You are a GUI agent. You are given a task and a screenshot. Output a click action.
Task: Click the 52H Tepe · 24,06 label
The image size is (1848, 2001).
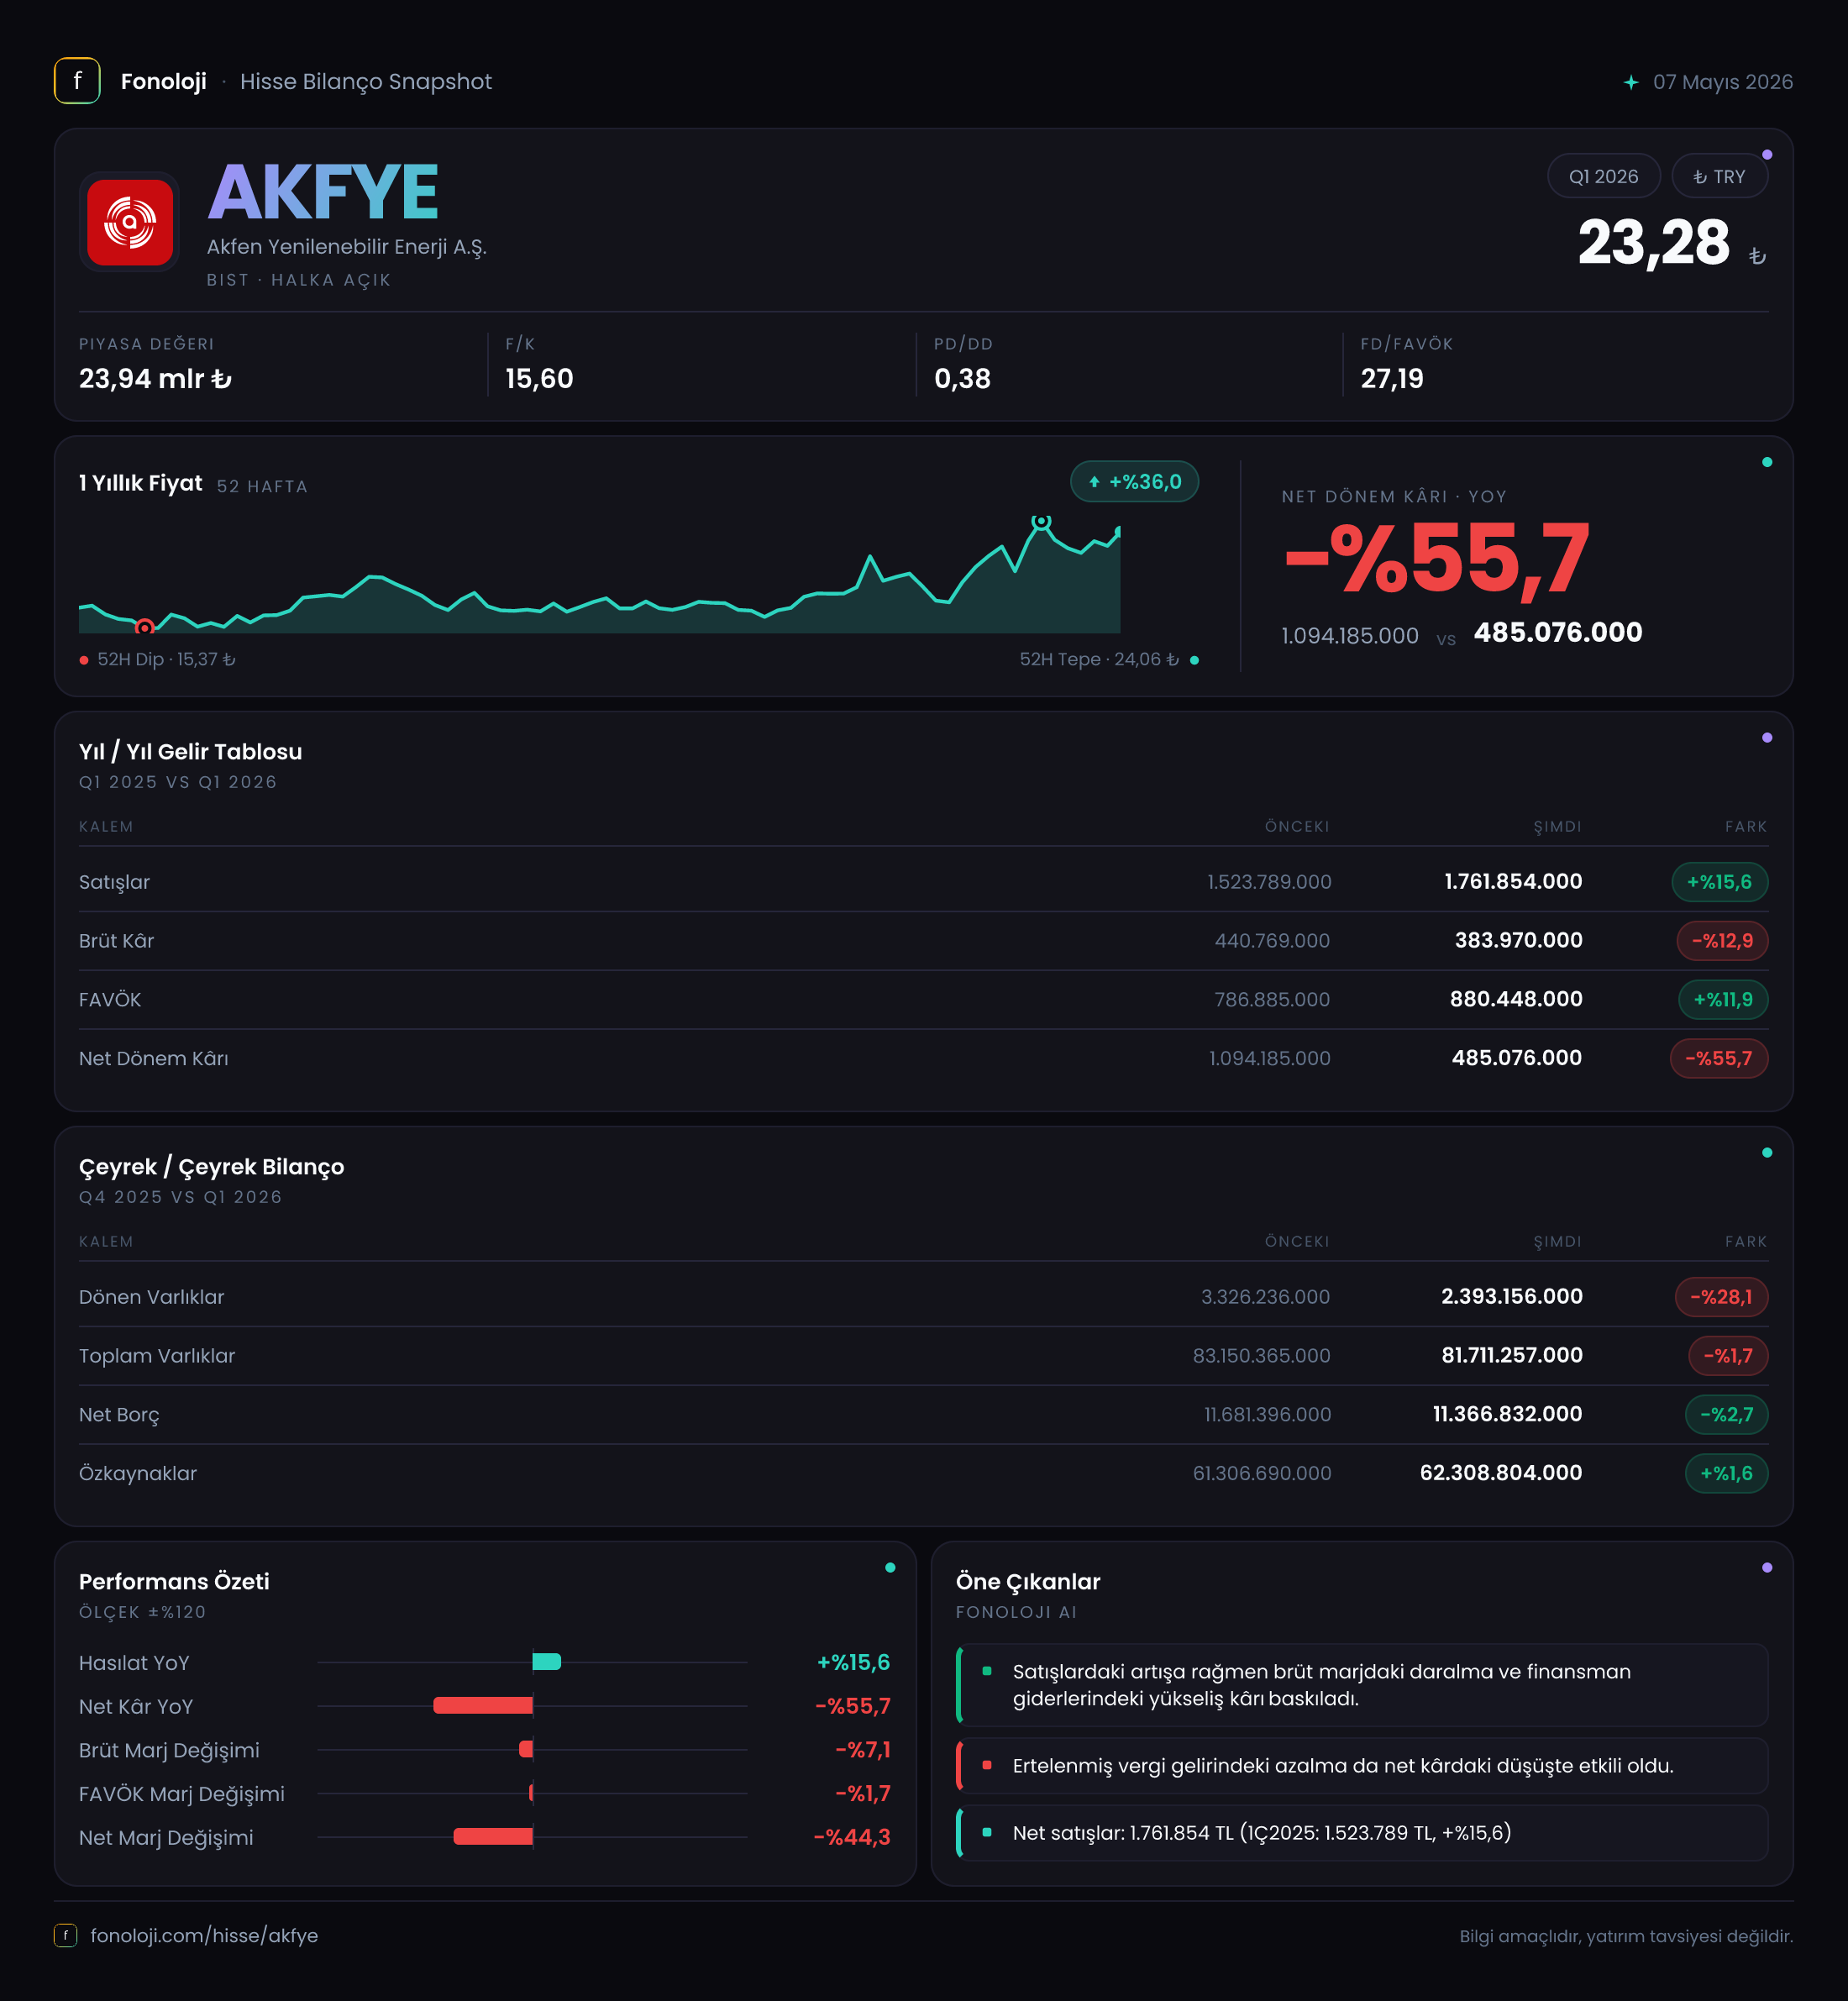pos(1109,660)
